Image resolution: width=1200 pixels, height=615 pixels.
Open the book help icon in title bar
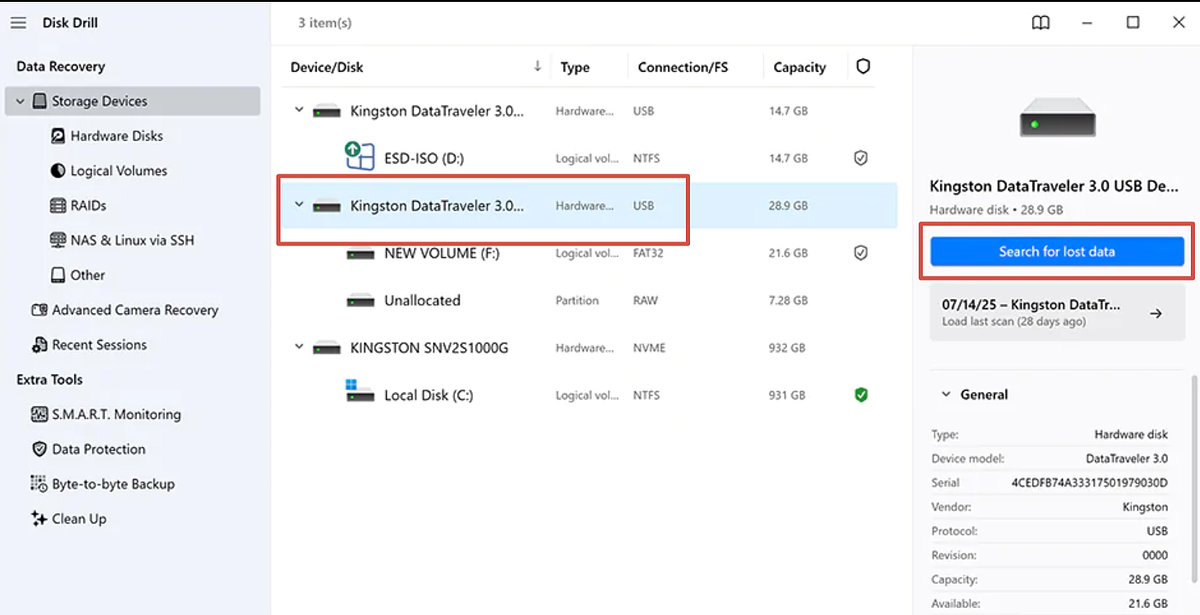click(x=1041, y=23)
